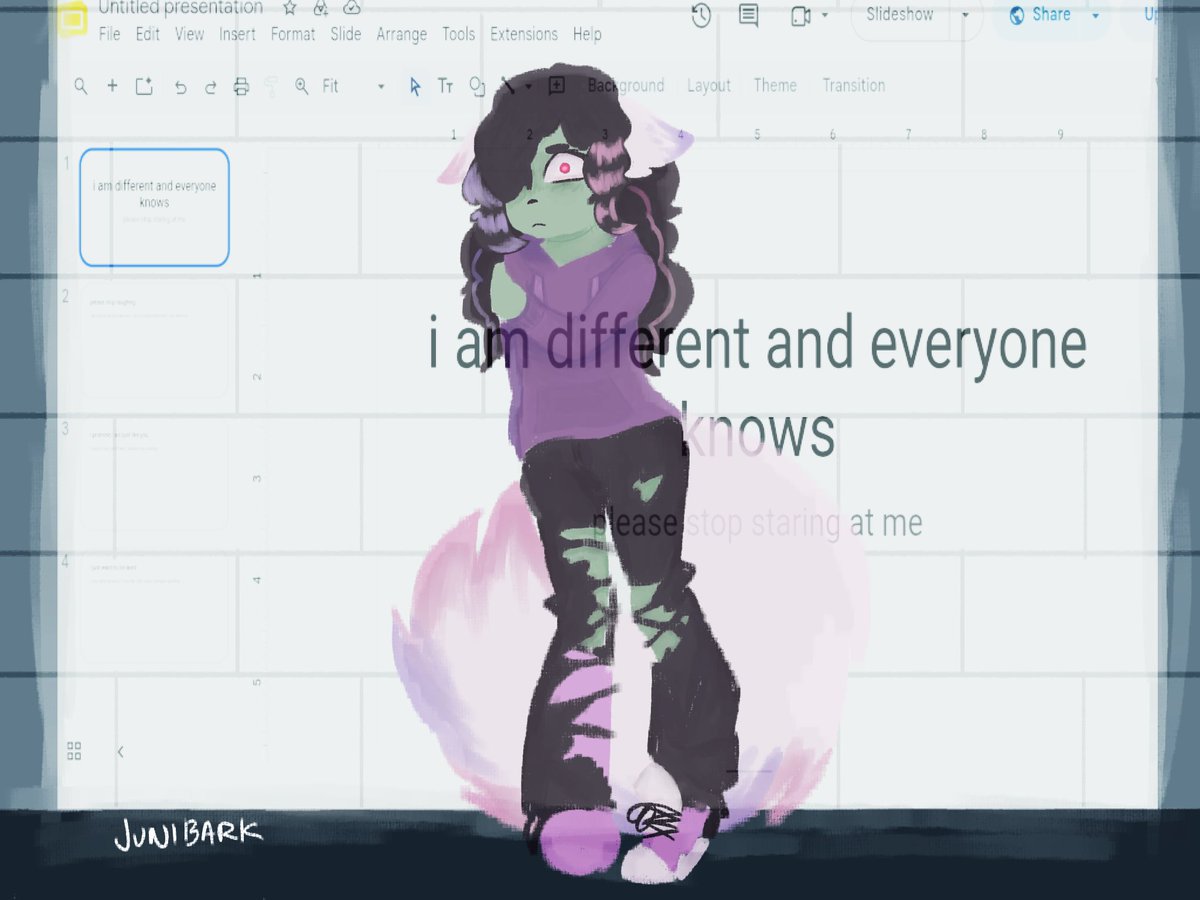The height and width of the screenshot is (900, 1200).
Task: Expand the line tool dropdown arrow
Action: point(528,87)
